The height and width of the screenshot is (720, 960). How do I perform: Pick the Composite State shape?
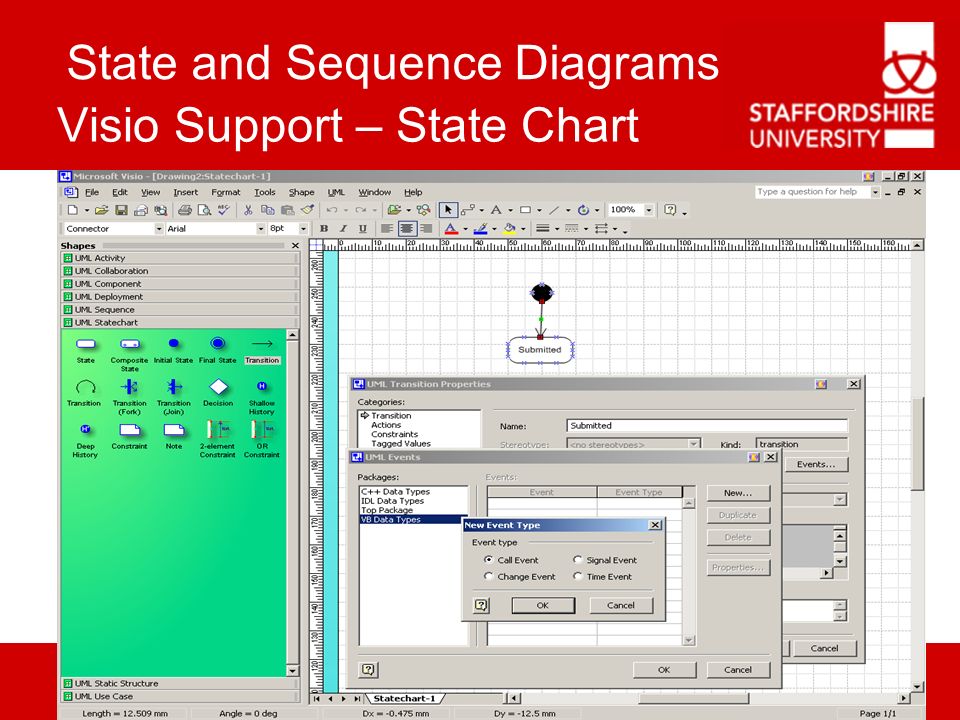[x=130, y=353]
